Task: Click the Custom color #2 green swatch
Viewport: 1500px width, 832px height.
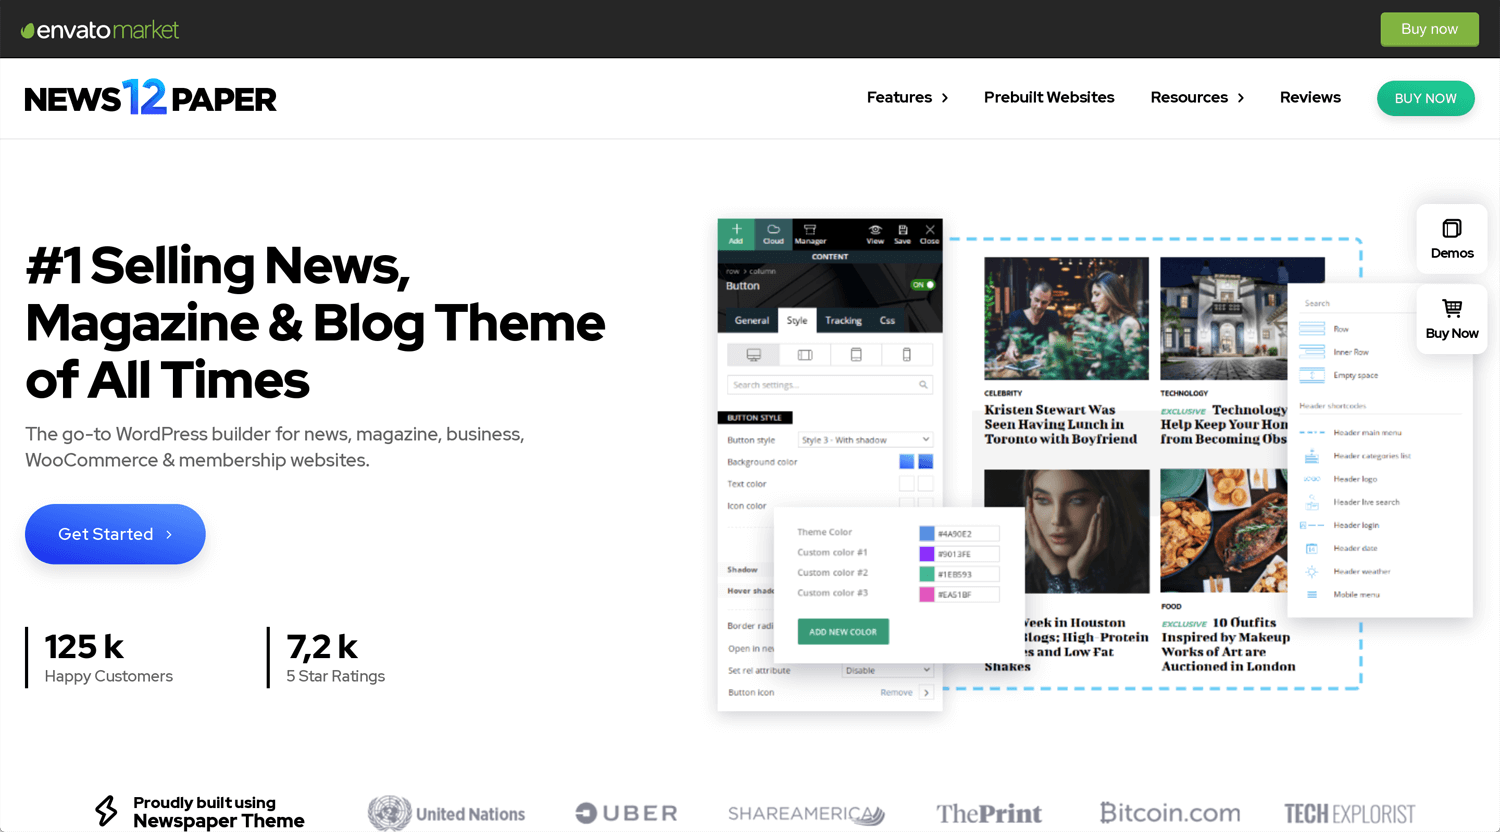Action: (926, 574)
